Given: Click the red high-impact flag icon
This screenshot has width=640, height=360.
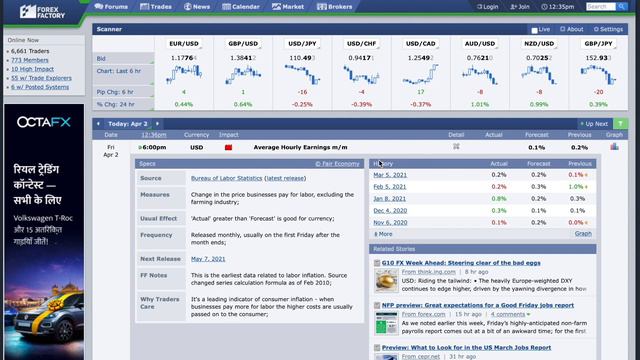Looking at the screenshot, I should pyautogui.click(x=228, y=147).
